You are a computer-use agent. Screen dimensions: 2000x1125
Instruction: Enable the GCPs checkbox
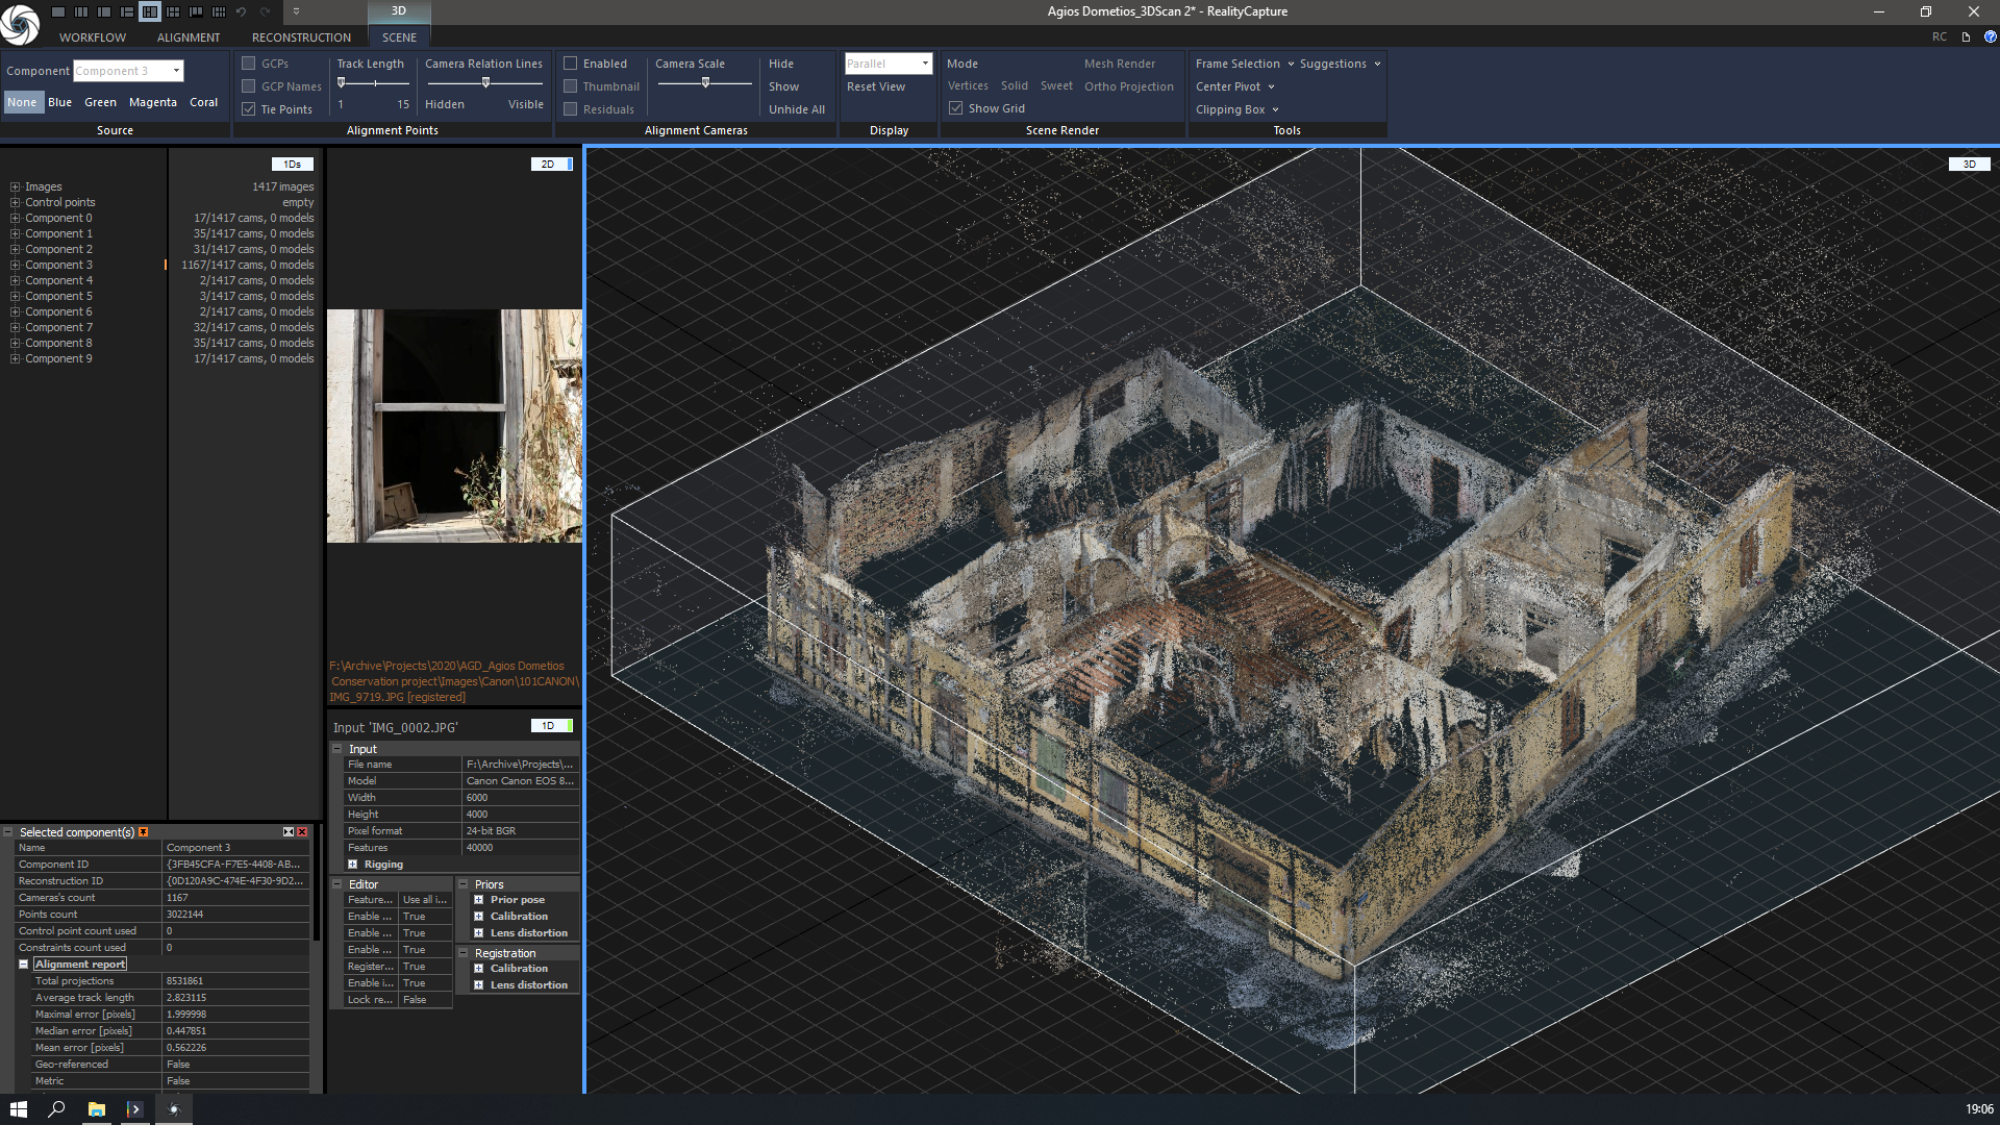pyautogui.click(x=249, y=63)
